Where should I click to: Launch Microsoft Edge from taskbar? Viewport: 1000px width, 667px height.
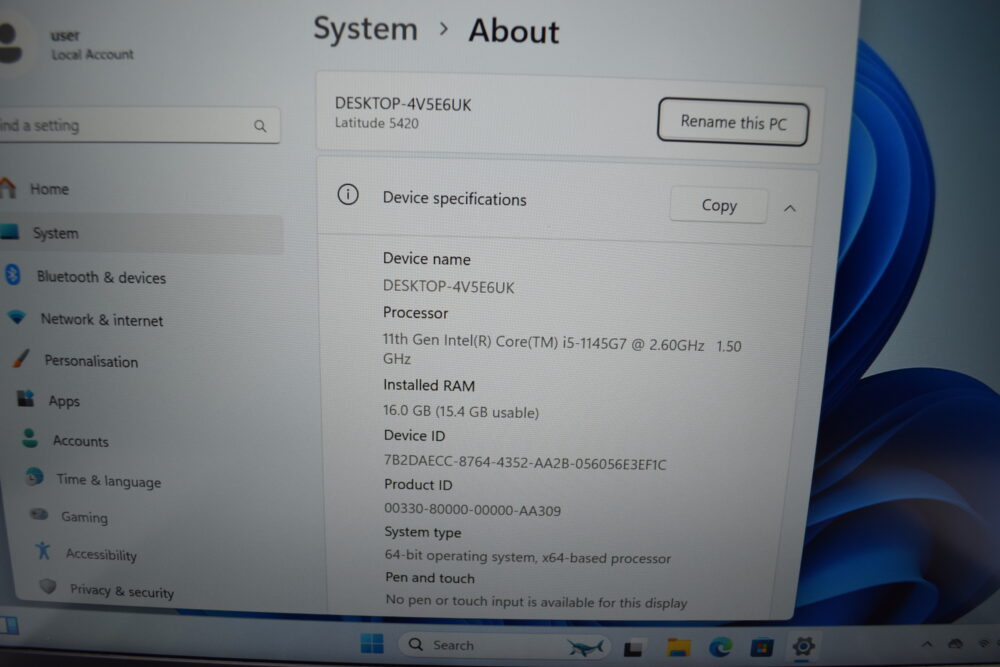click(x=720, y=647)
